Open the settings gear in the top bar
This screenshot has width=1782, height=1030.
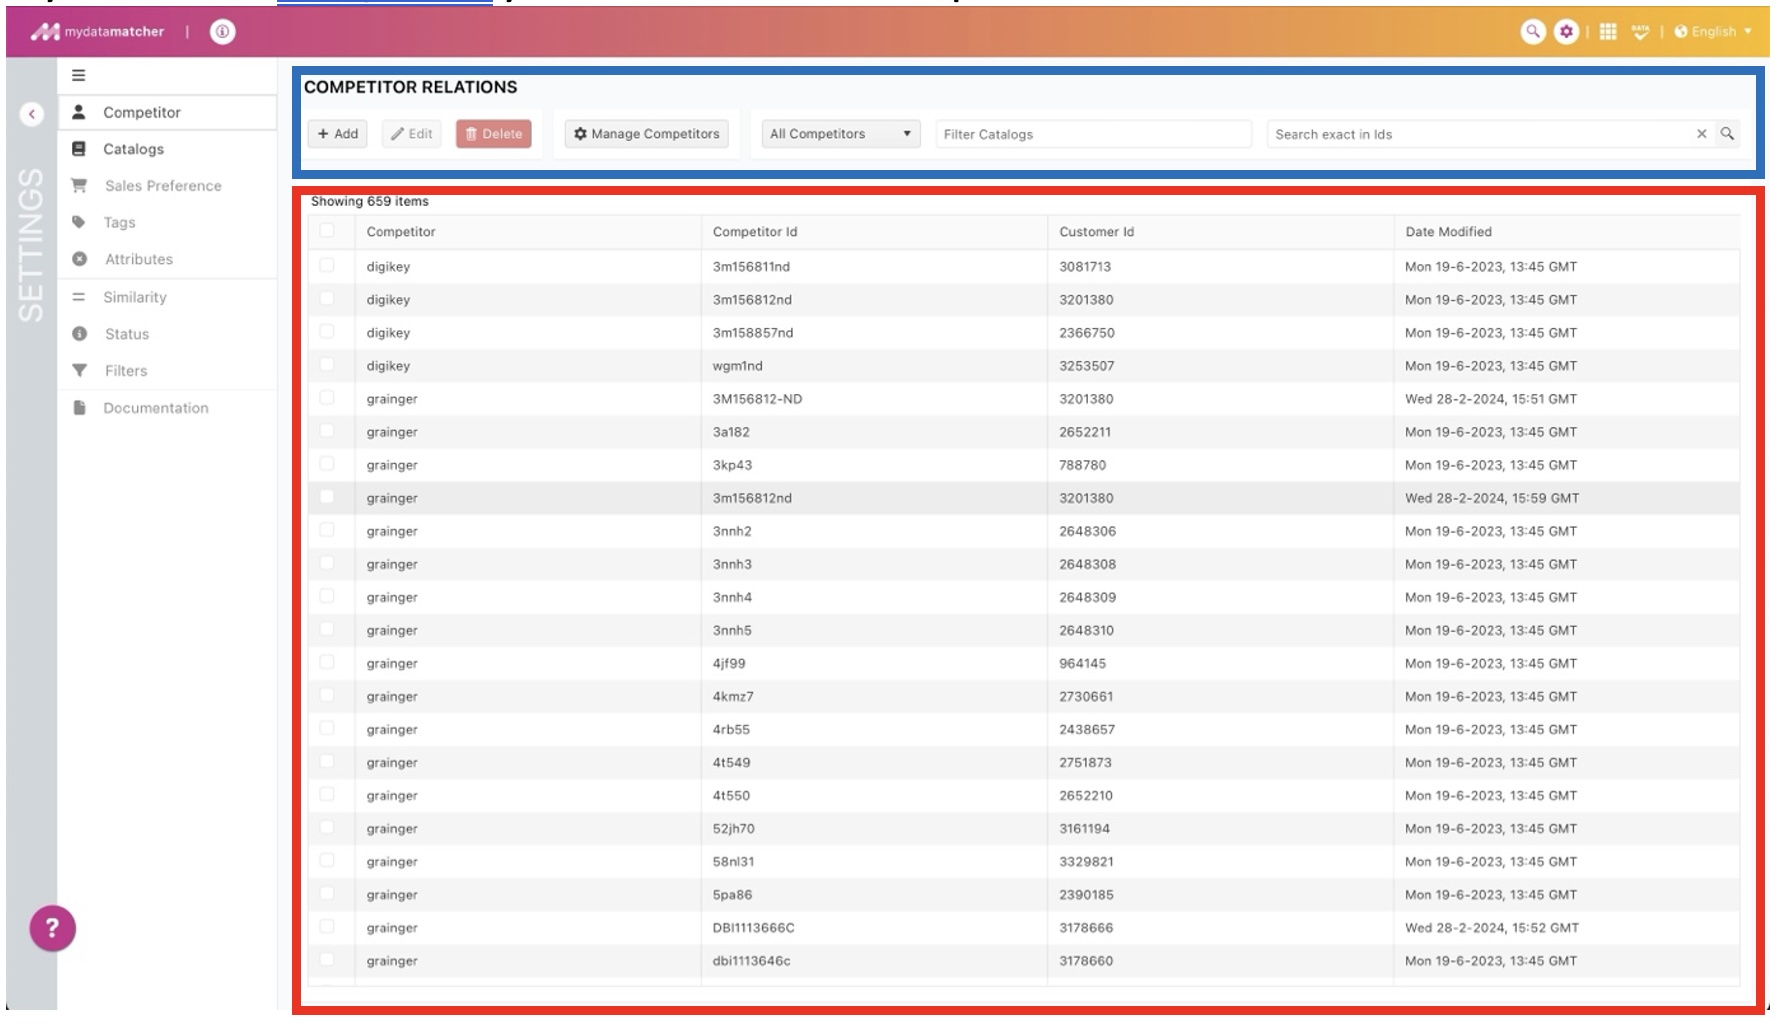[1566, 32]
